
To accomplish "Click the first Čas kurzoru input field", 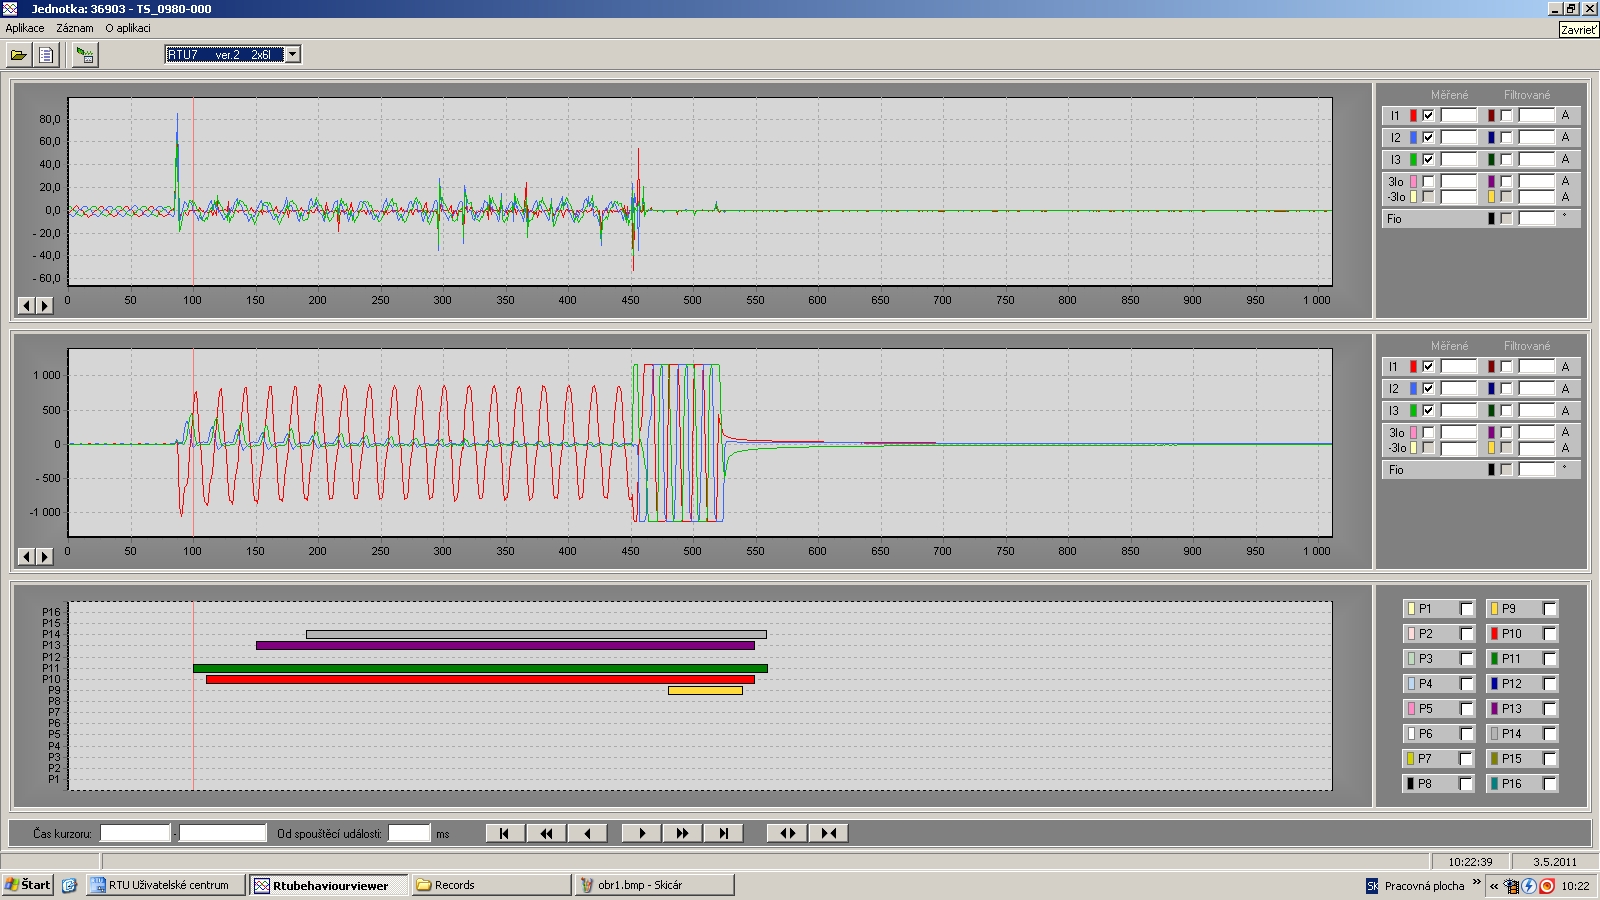I will click(x=135, y=833).
